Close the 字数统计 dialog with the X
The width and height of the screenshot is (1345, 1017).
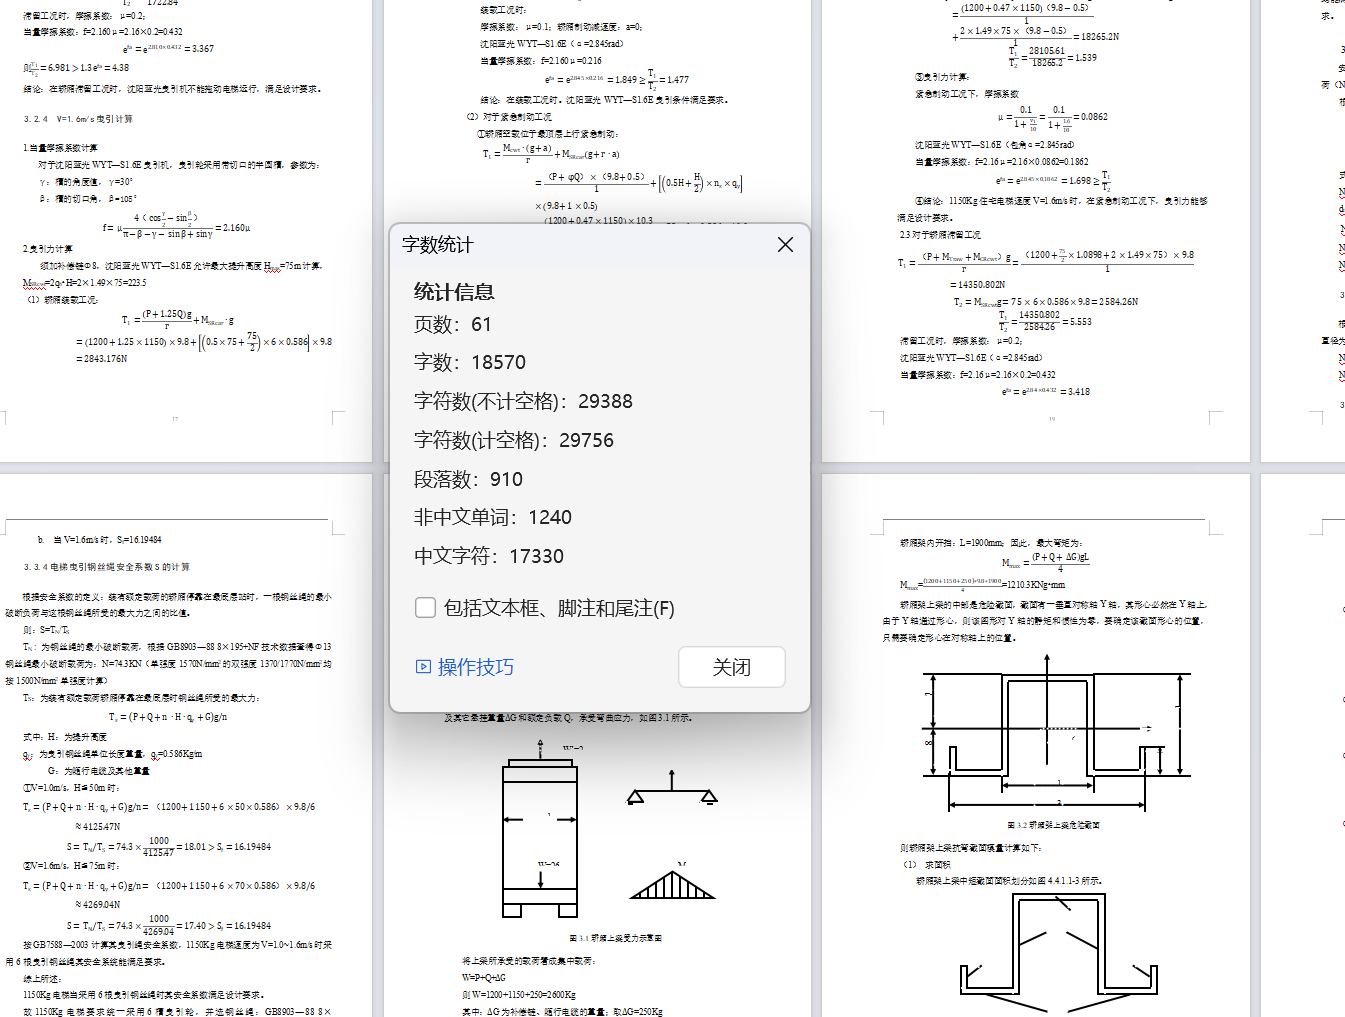(x=785, y=245)
